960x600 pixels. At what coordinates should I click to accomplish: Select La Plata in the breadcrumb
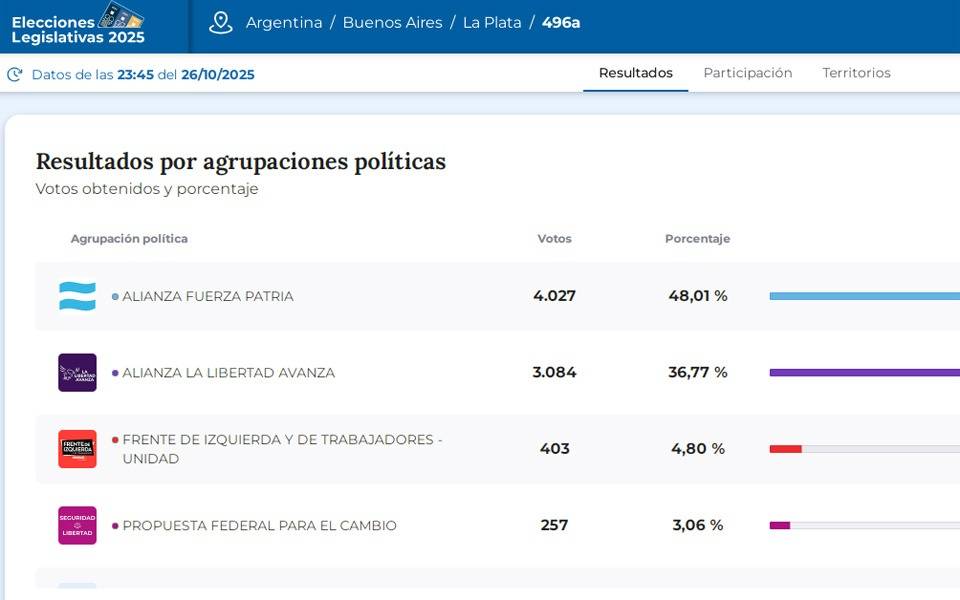[491, 23]
